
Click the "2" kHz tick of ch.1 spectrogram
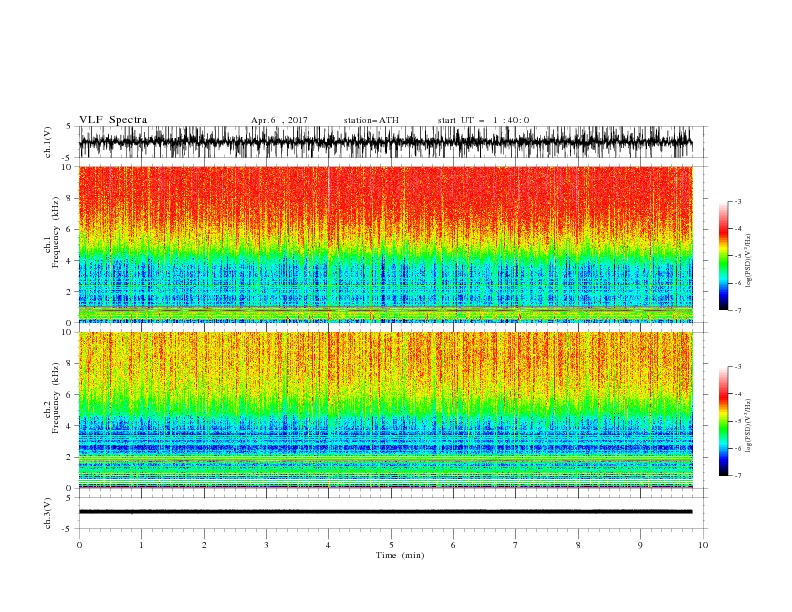pyautogui.click(x=70, y=291)
